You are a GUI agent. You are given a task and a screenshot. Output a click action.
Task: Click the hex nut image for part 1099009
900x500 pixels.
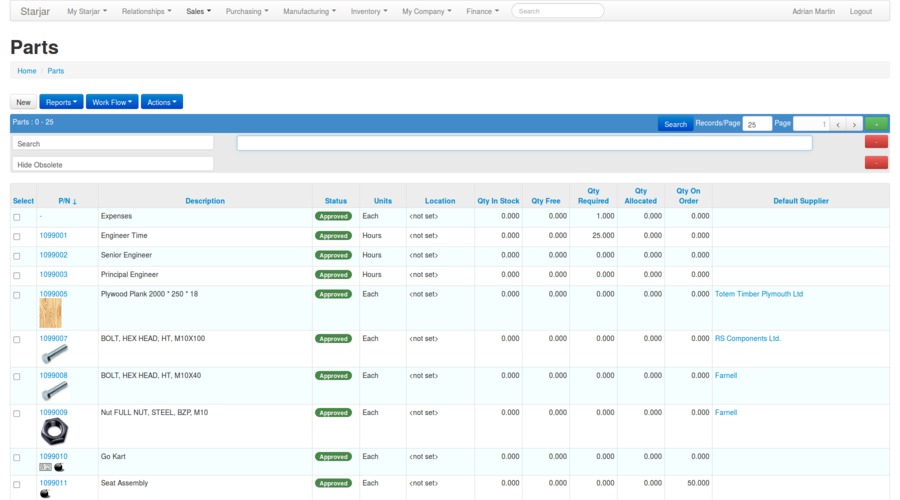coord(54,432)
